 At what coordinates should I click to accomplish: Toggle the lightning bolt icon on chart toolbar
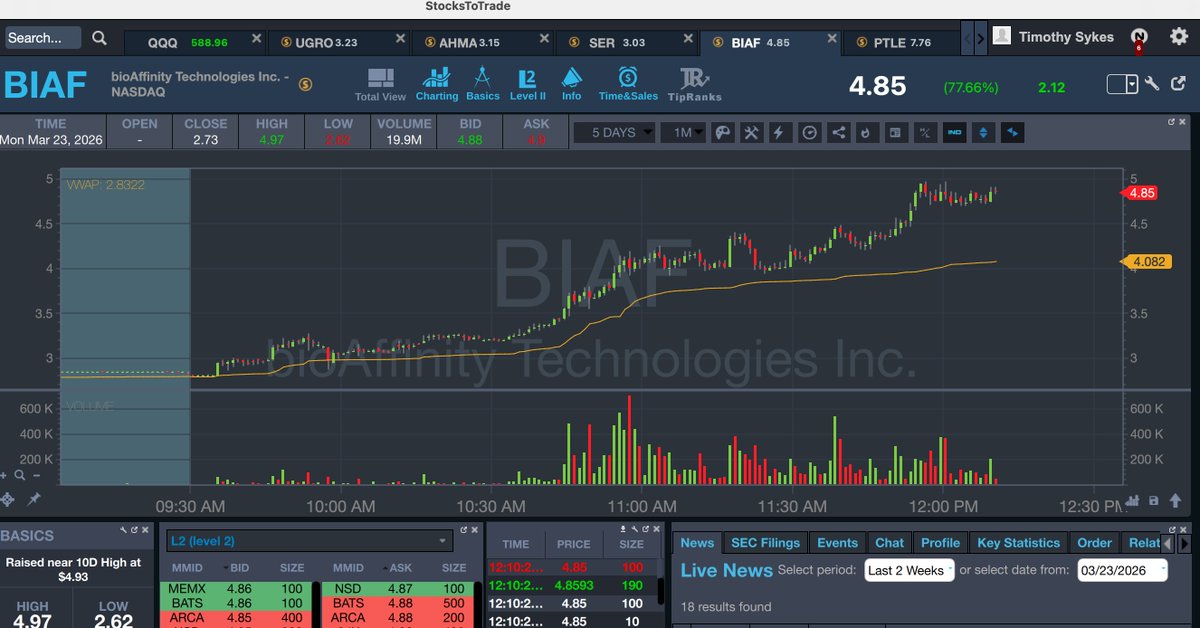[780, 132]
